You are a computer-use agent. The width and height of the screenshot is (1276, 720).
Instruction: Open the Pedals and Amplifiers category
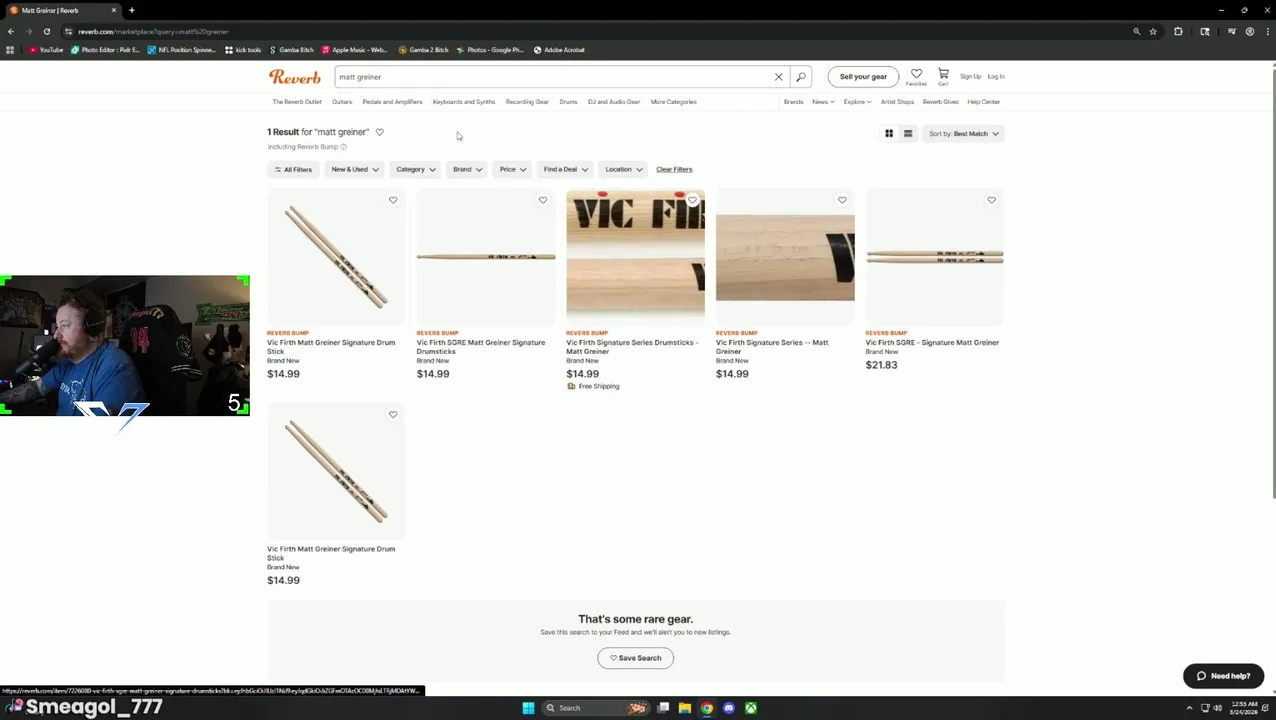click(x=392, y=102)
